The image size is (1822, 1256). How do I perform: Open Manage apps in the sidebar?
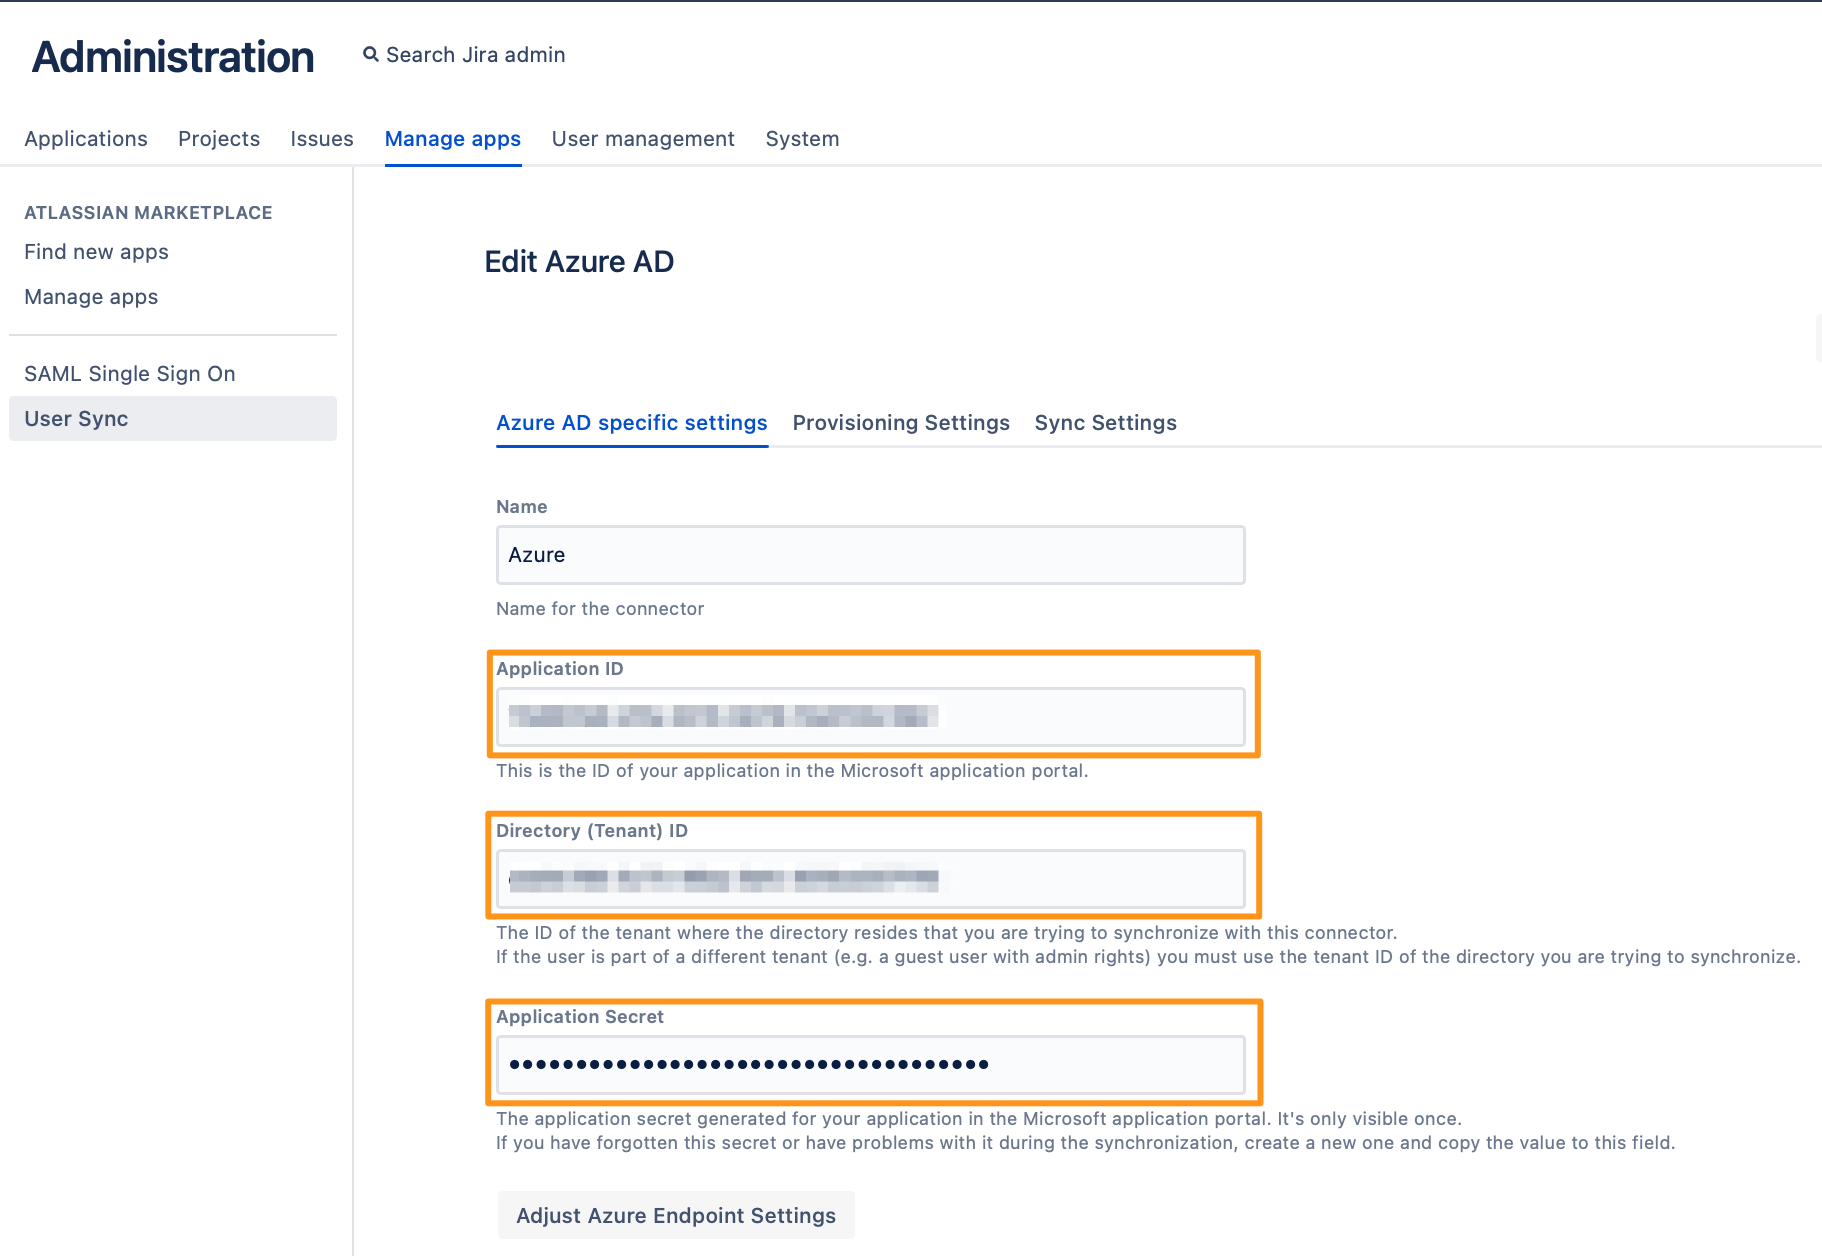point(91,297)
